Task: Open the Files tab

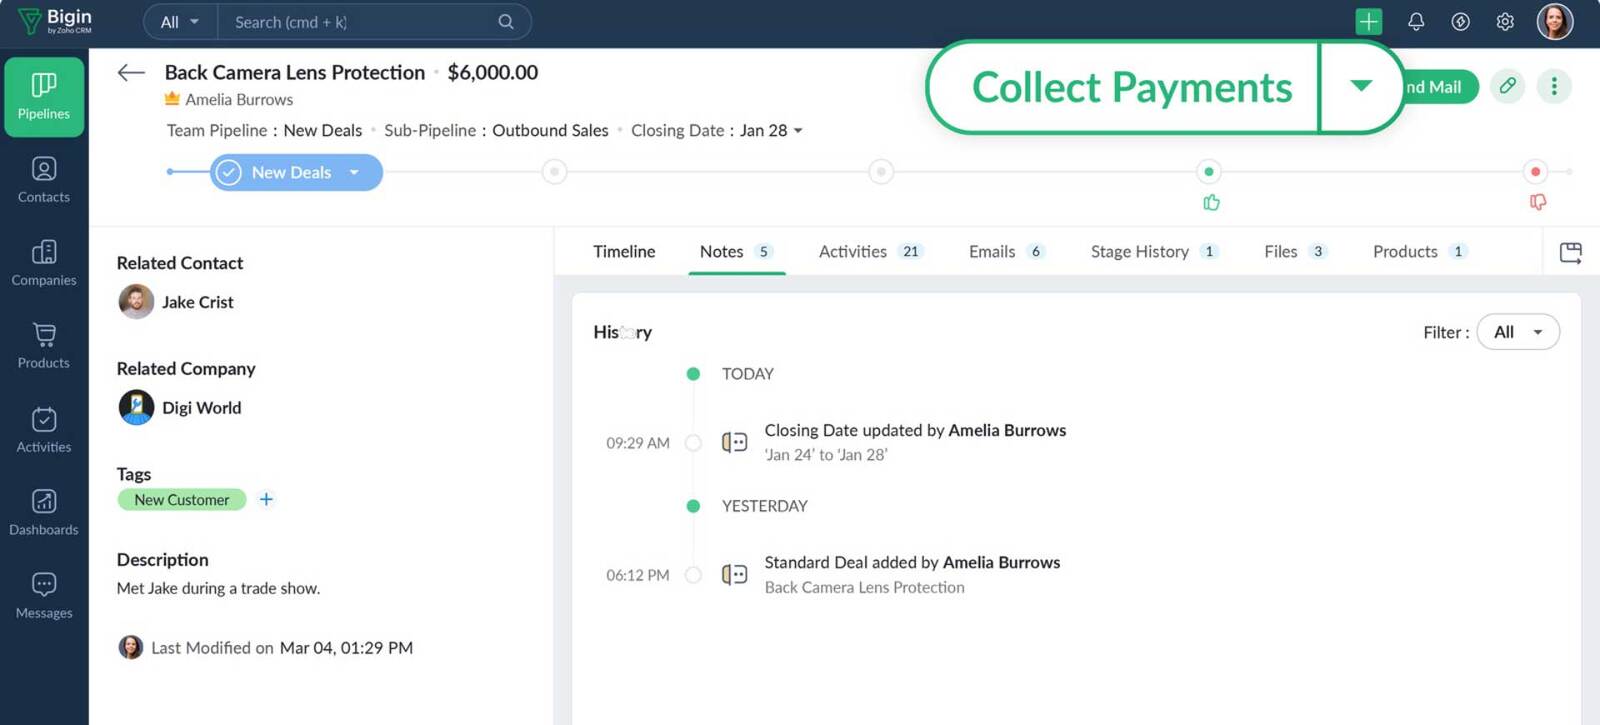Action: [x=1295, y=252]
